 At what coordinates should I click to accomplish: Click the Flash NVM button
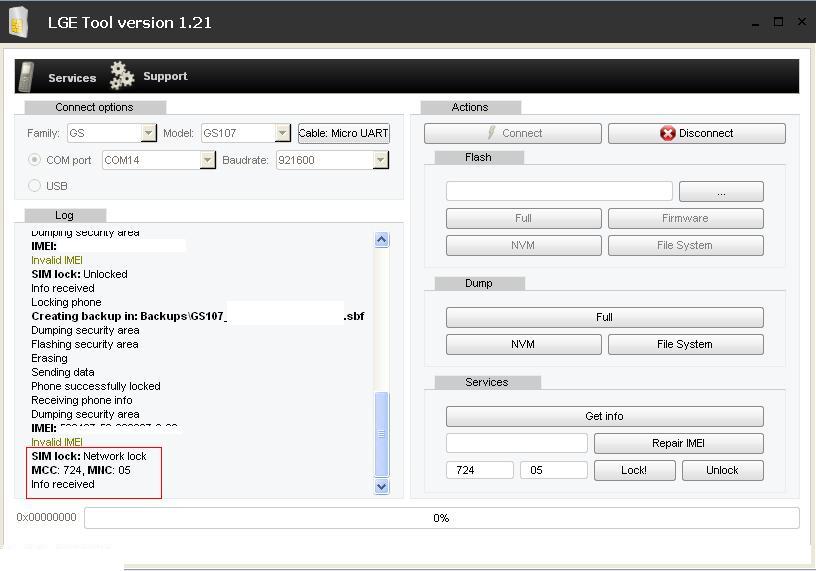point(524,245)
